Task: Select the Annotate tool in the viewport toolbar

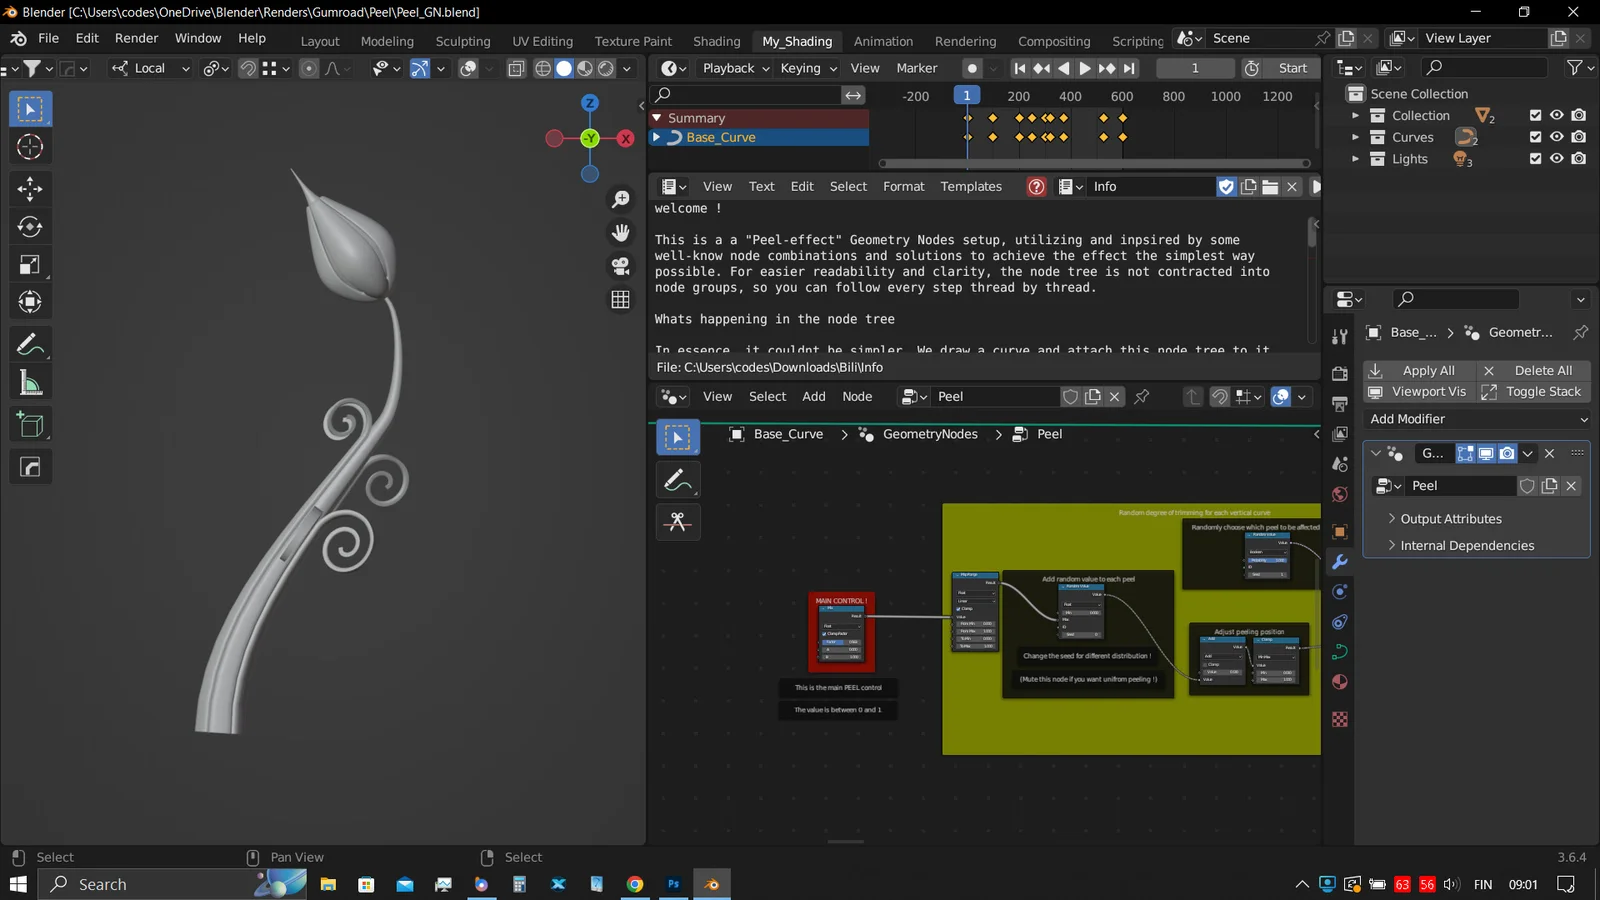Action: coord(30,343)
